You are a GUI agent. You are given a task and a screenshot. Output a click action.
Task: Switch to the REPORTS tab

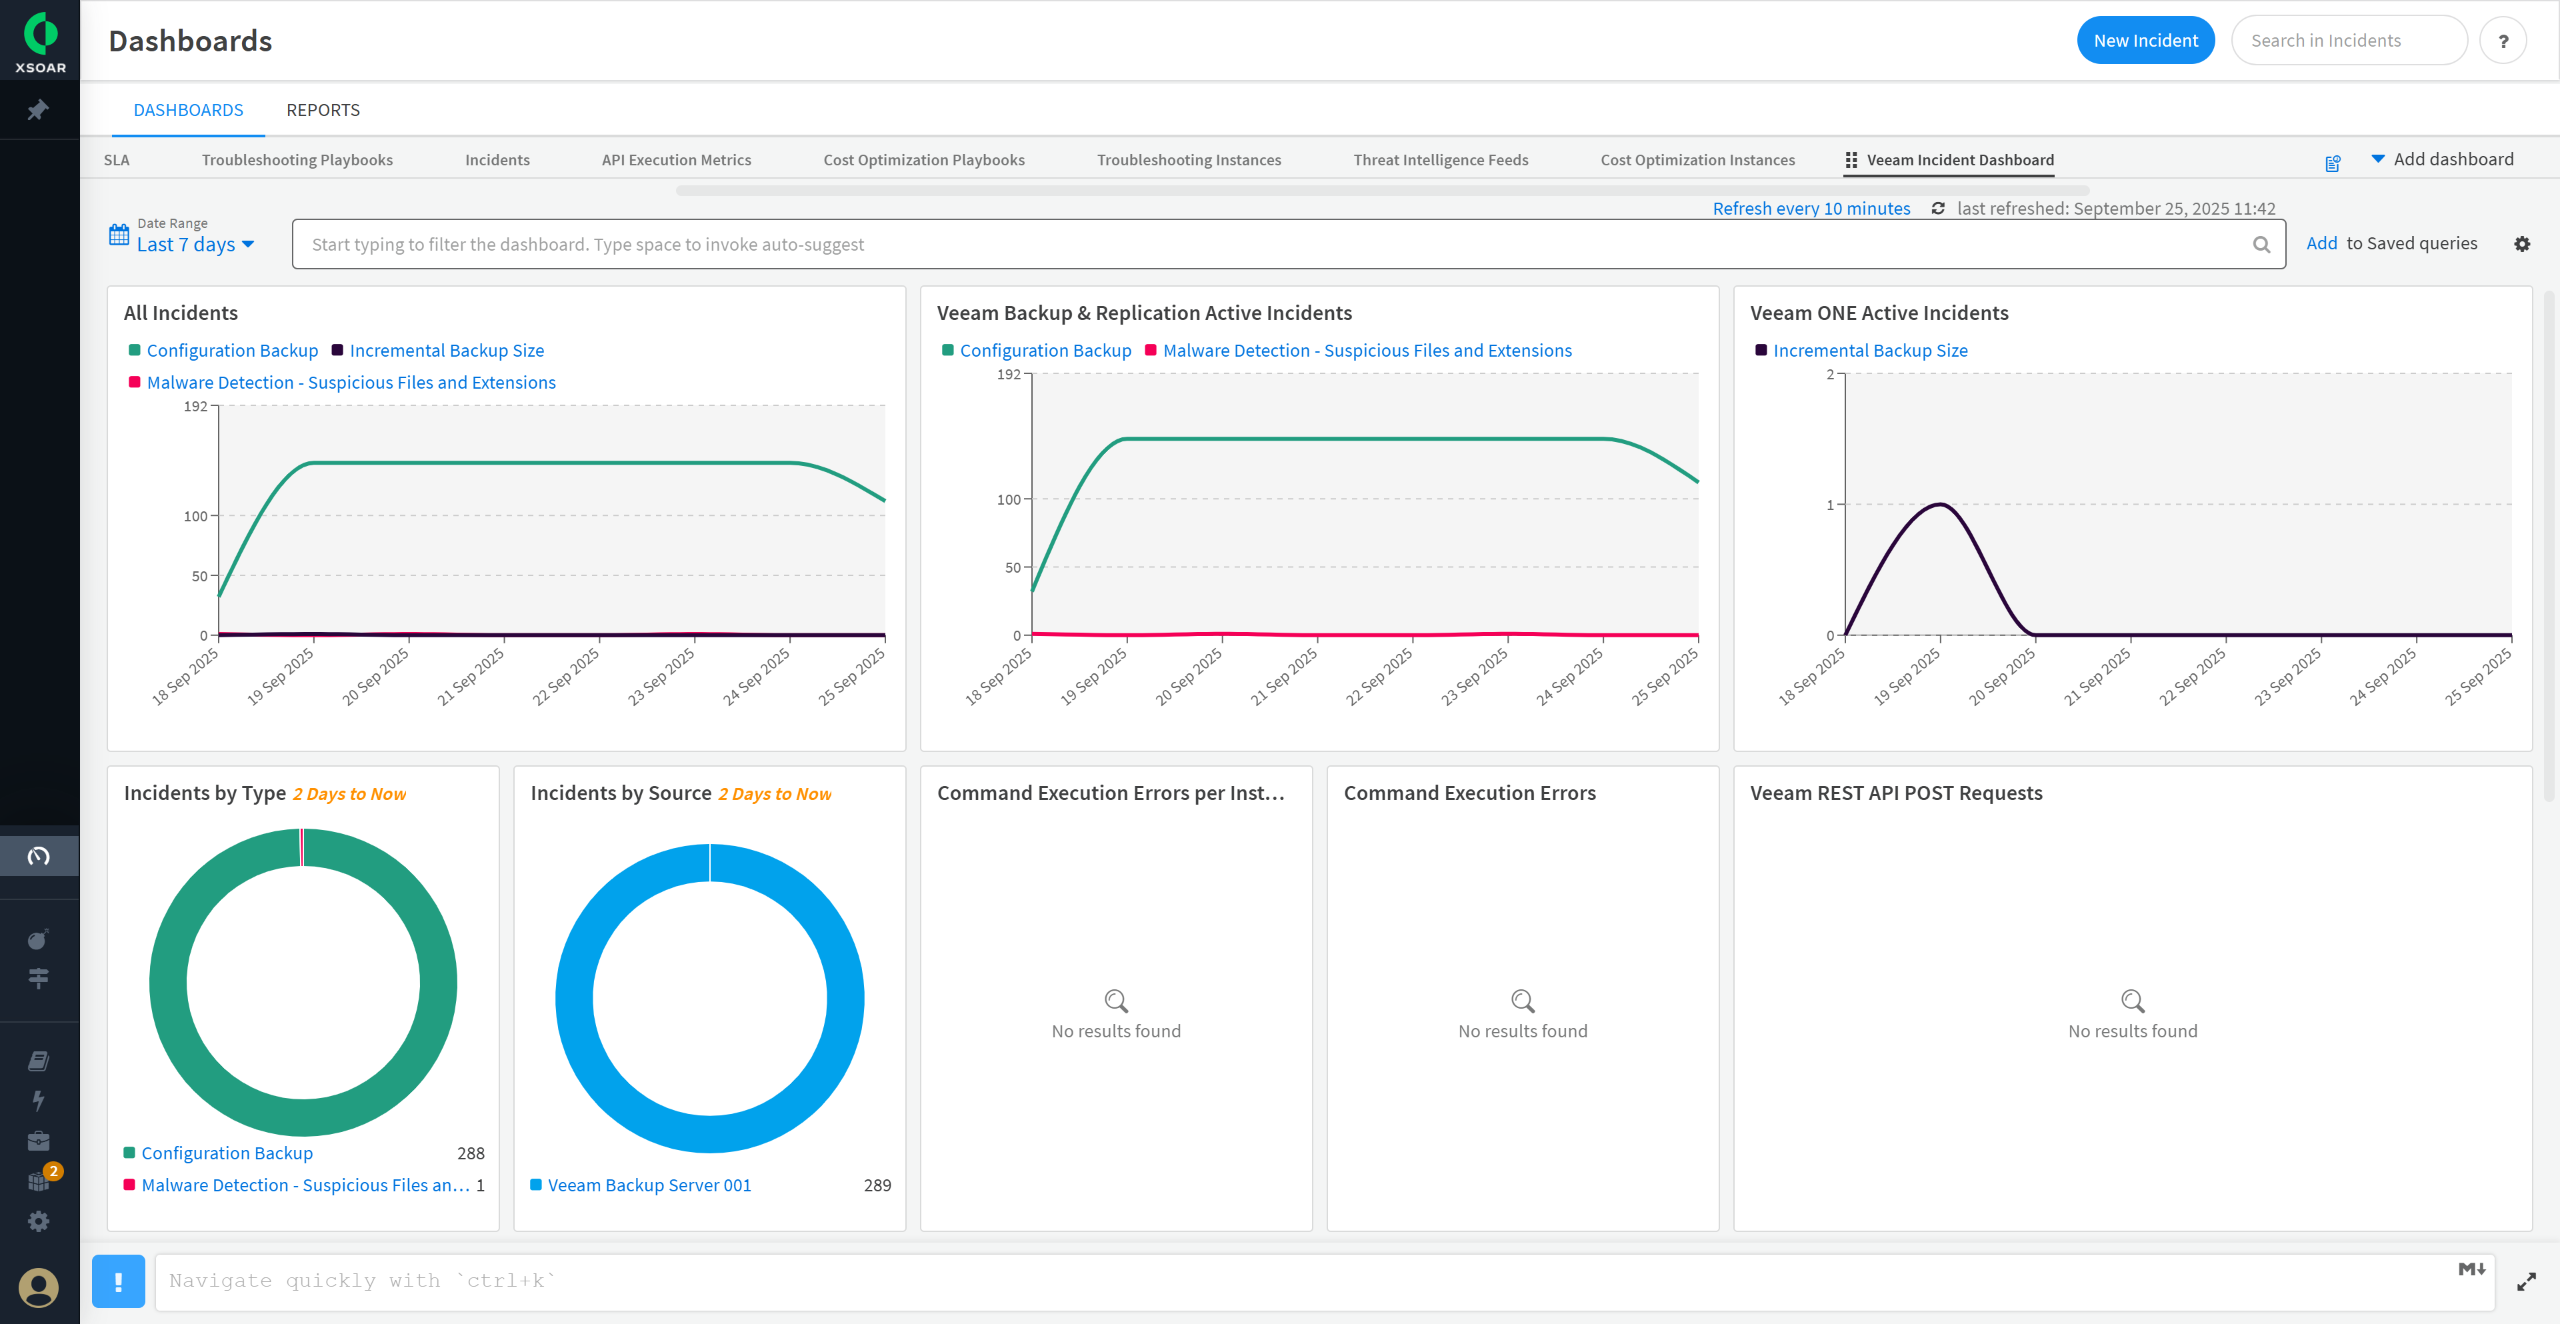323,110
